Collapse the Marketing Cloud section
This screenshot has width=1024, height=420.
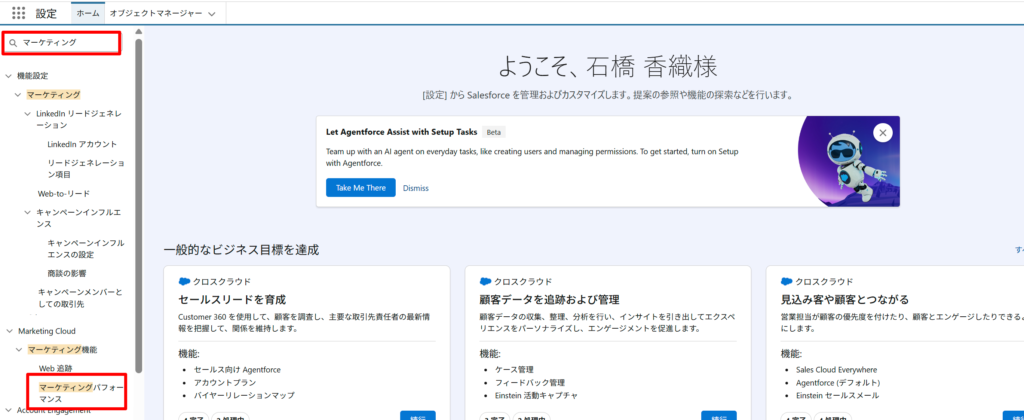coord(8,331)
